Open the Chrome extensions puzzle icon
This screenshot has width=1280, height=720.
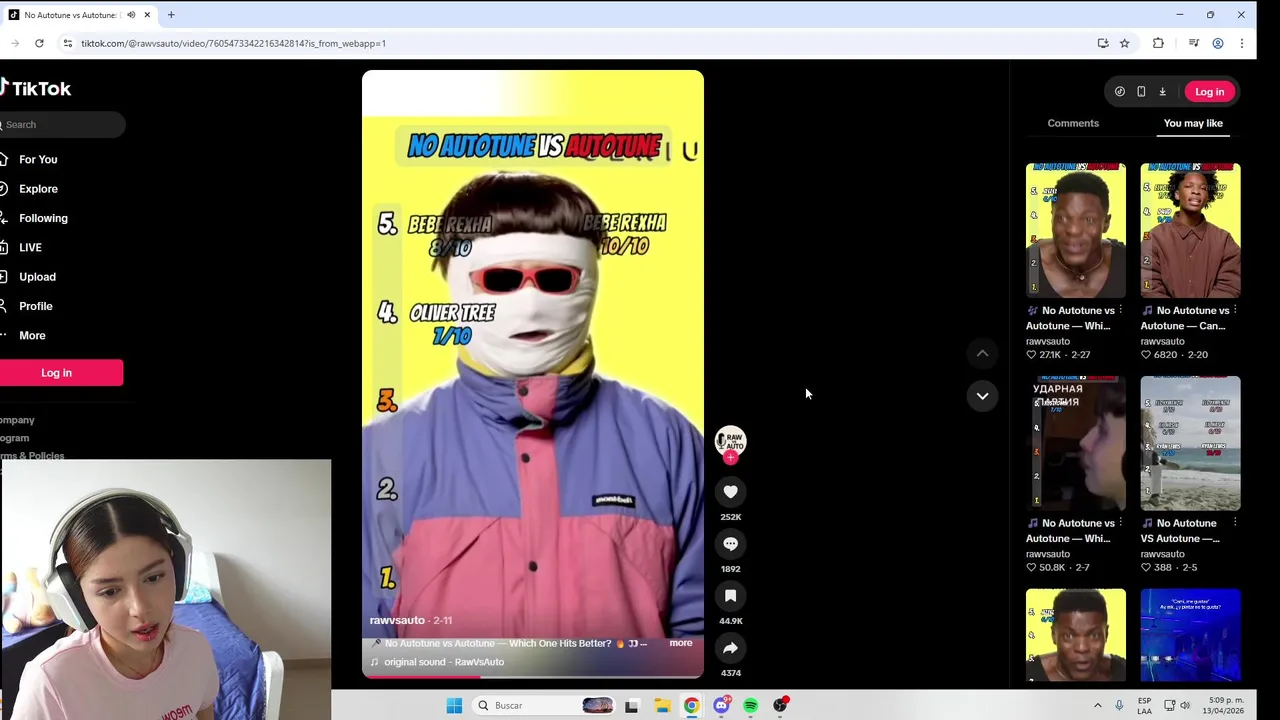pyautogui.click(x=1158, y=43)
